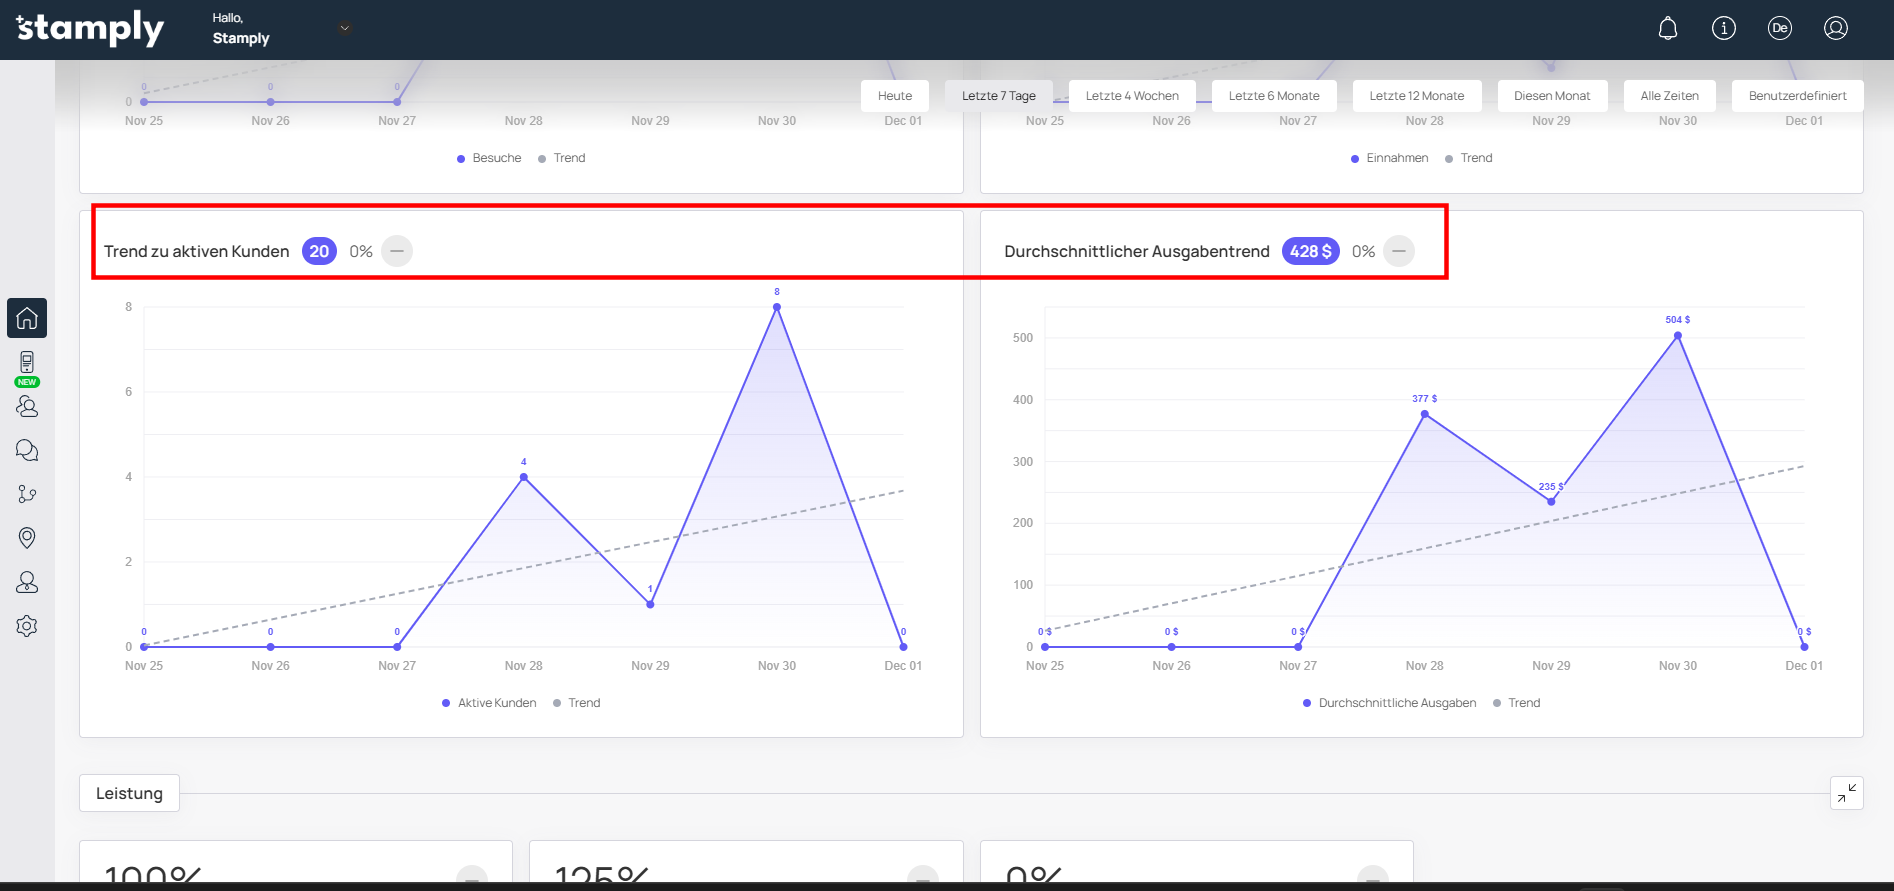Open the card scanner icon marked NEW

click(x=27, y=363)
